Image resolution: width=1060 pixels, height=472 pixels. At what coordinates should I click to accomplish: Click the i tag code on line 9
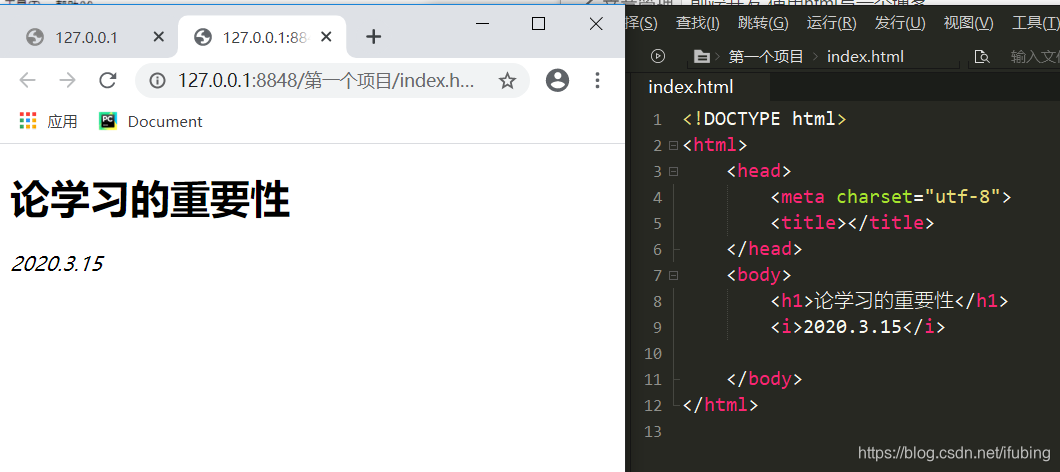(858, 327)
